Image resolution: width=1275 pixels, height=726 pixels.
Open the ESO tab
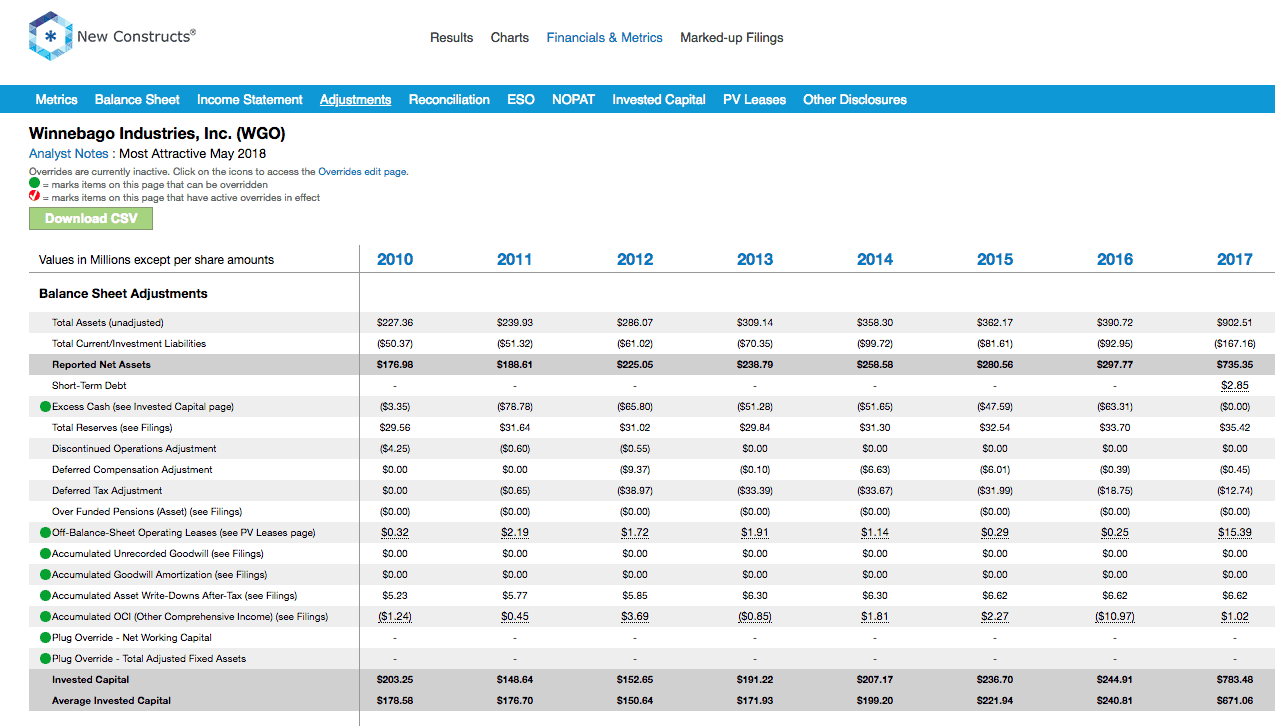[521, 99]
